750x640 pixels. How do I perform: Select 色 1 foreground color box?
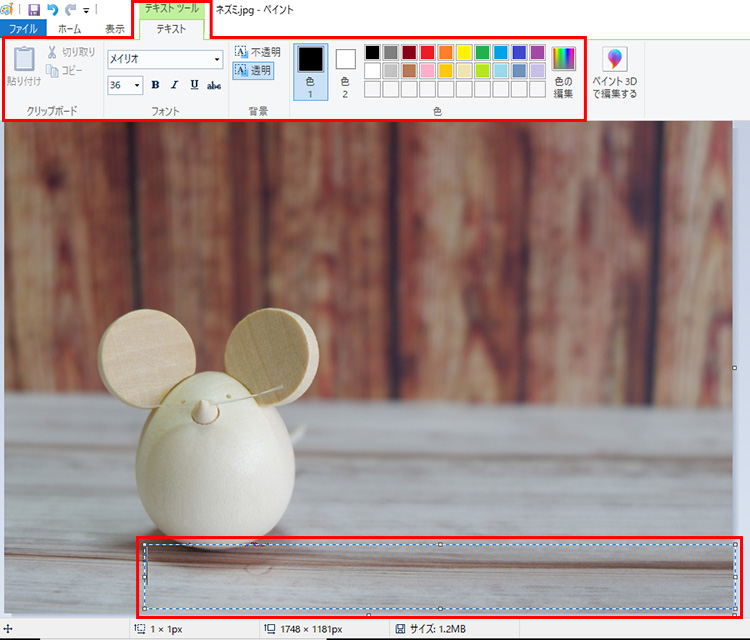(310, 70)
